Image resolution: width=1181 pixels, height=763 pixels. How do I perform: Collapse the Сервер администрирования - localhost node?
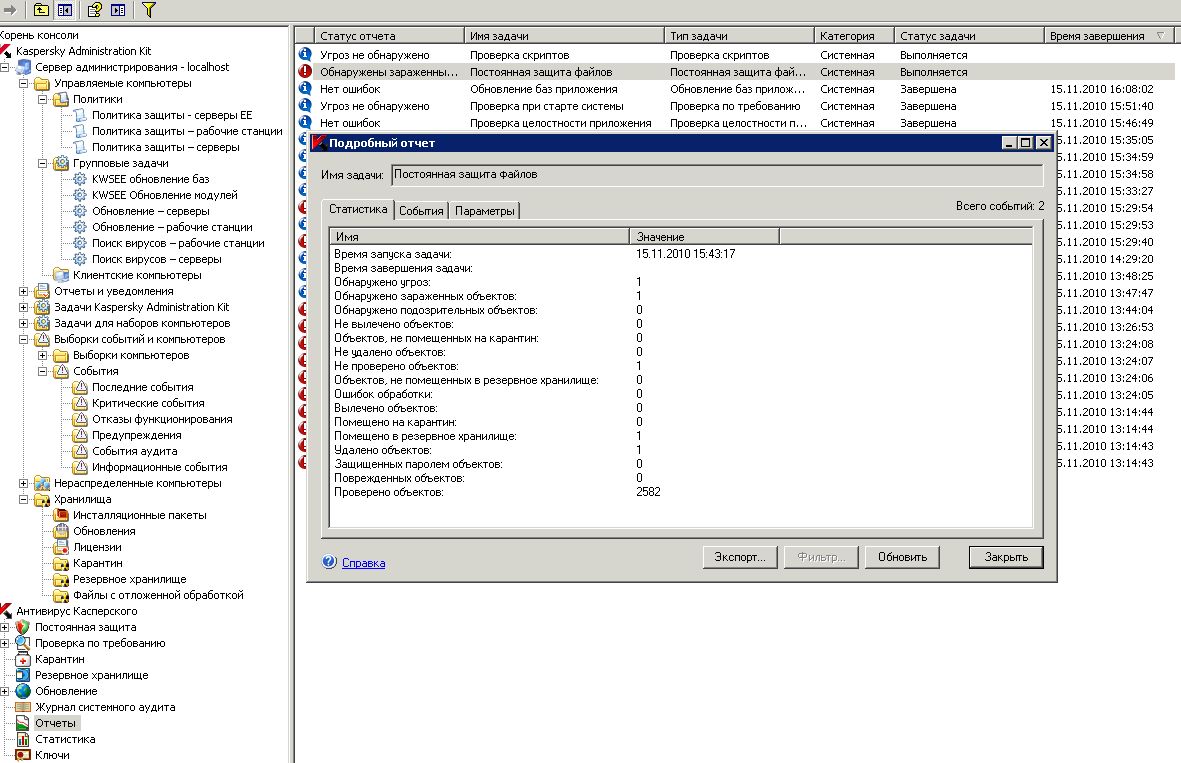pyautogui.click(x=5, y=67)
